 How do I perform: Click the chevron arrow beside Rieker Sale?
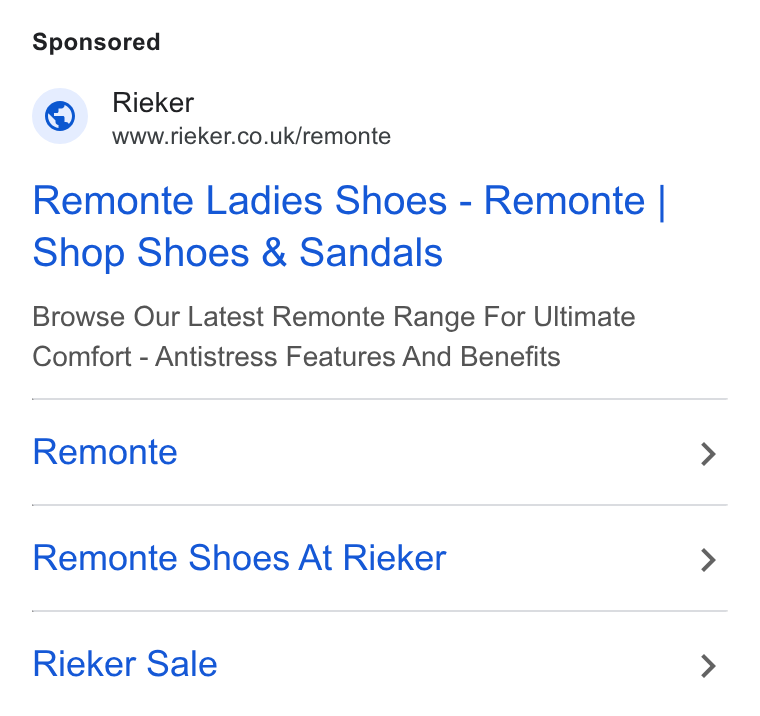coord(708,666)
